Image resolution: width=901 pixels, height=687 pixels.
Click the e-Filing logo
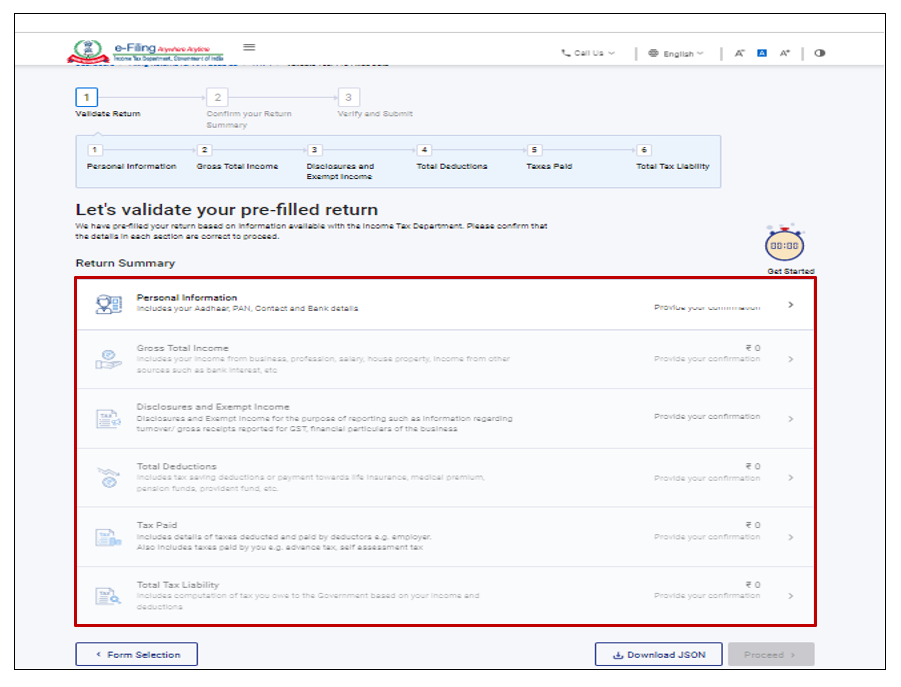[146, 52]
